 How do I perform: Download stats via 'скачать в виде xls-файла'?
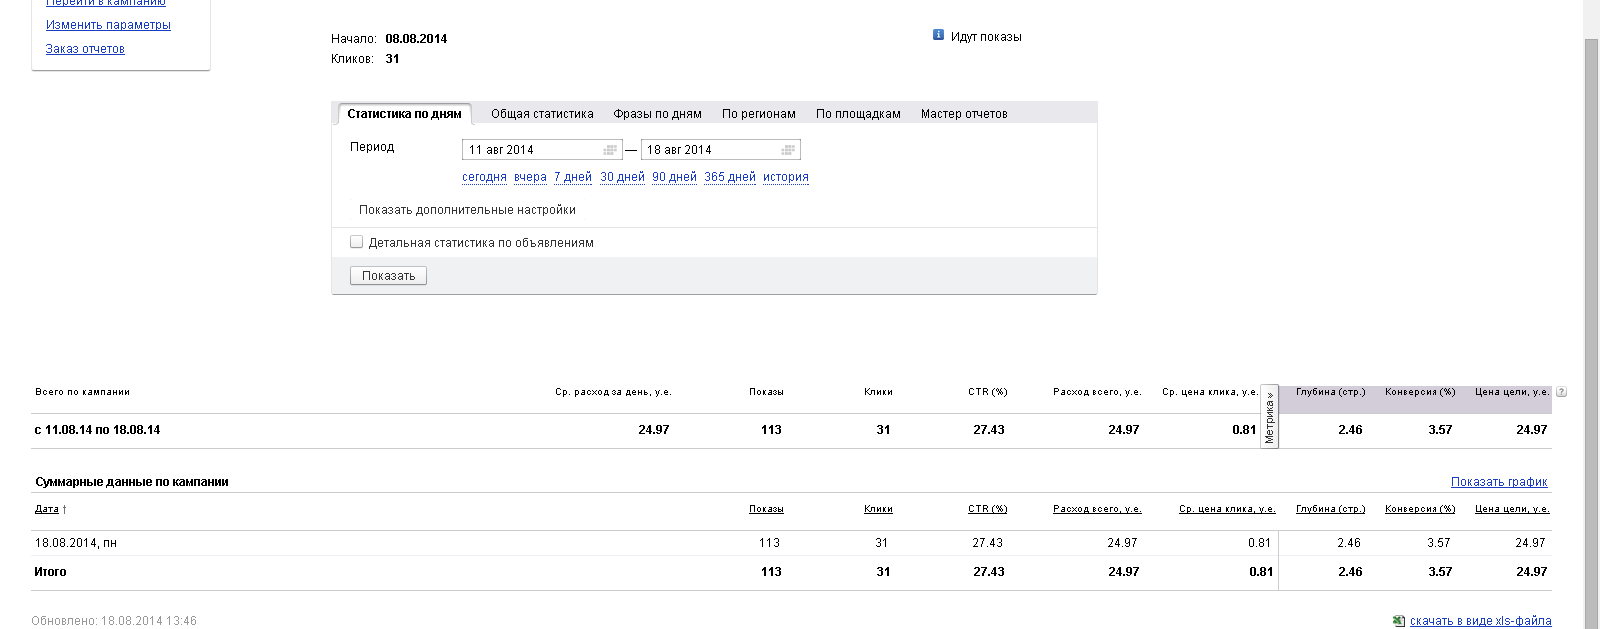coord(1480,621)
